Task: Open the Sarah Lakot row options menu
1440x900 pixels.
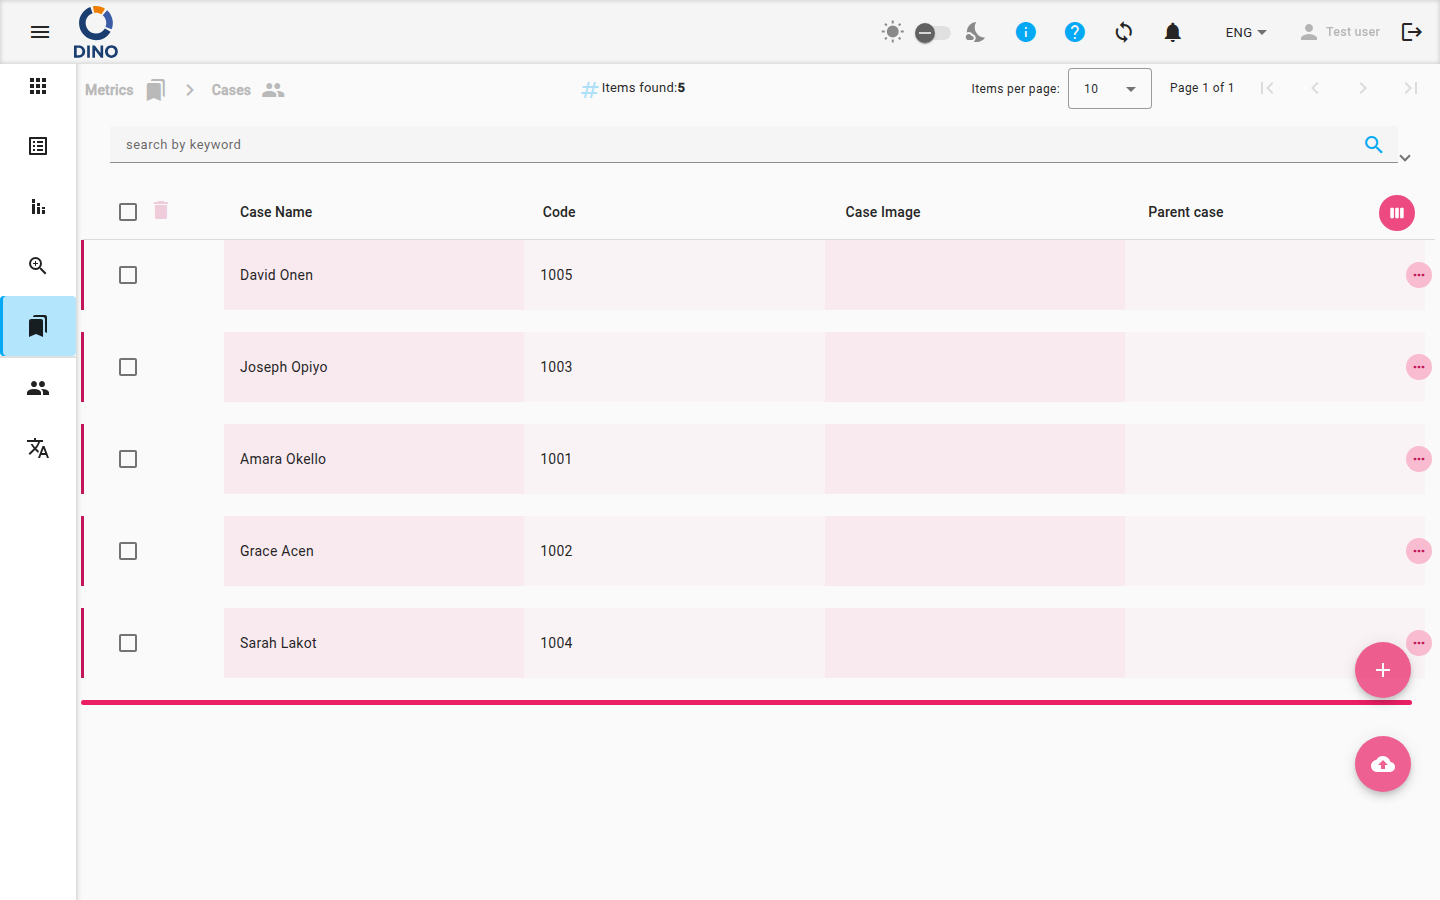Action: (1419, 643)
